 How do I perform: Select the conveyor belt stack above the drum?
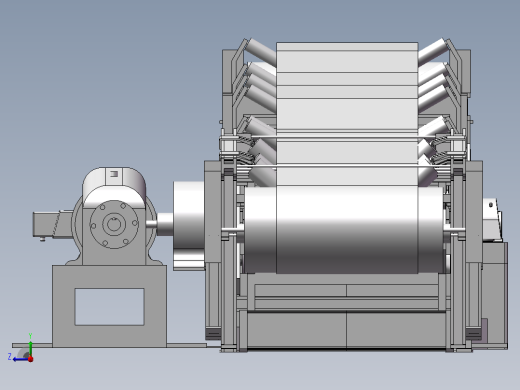[347, 114]
